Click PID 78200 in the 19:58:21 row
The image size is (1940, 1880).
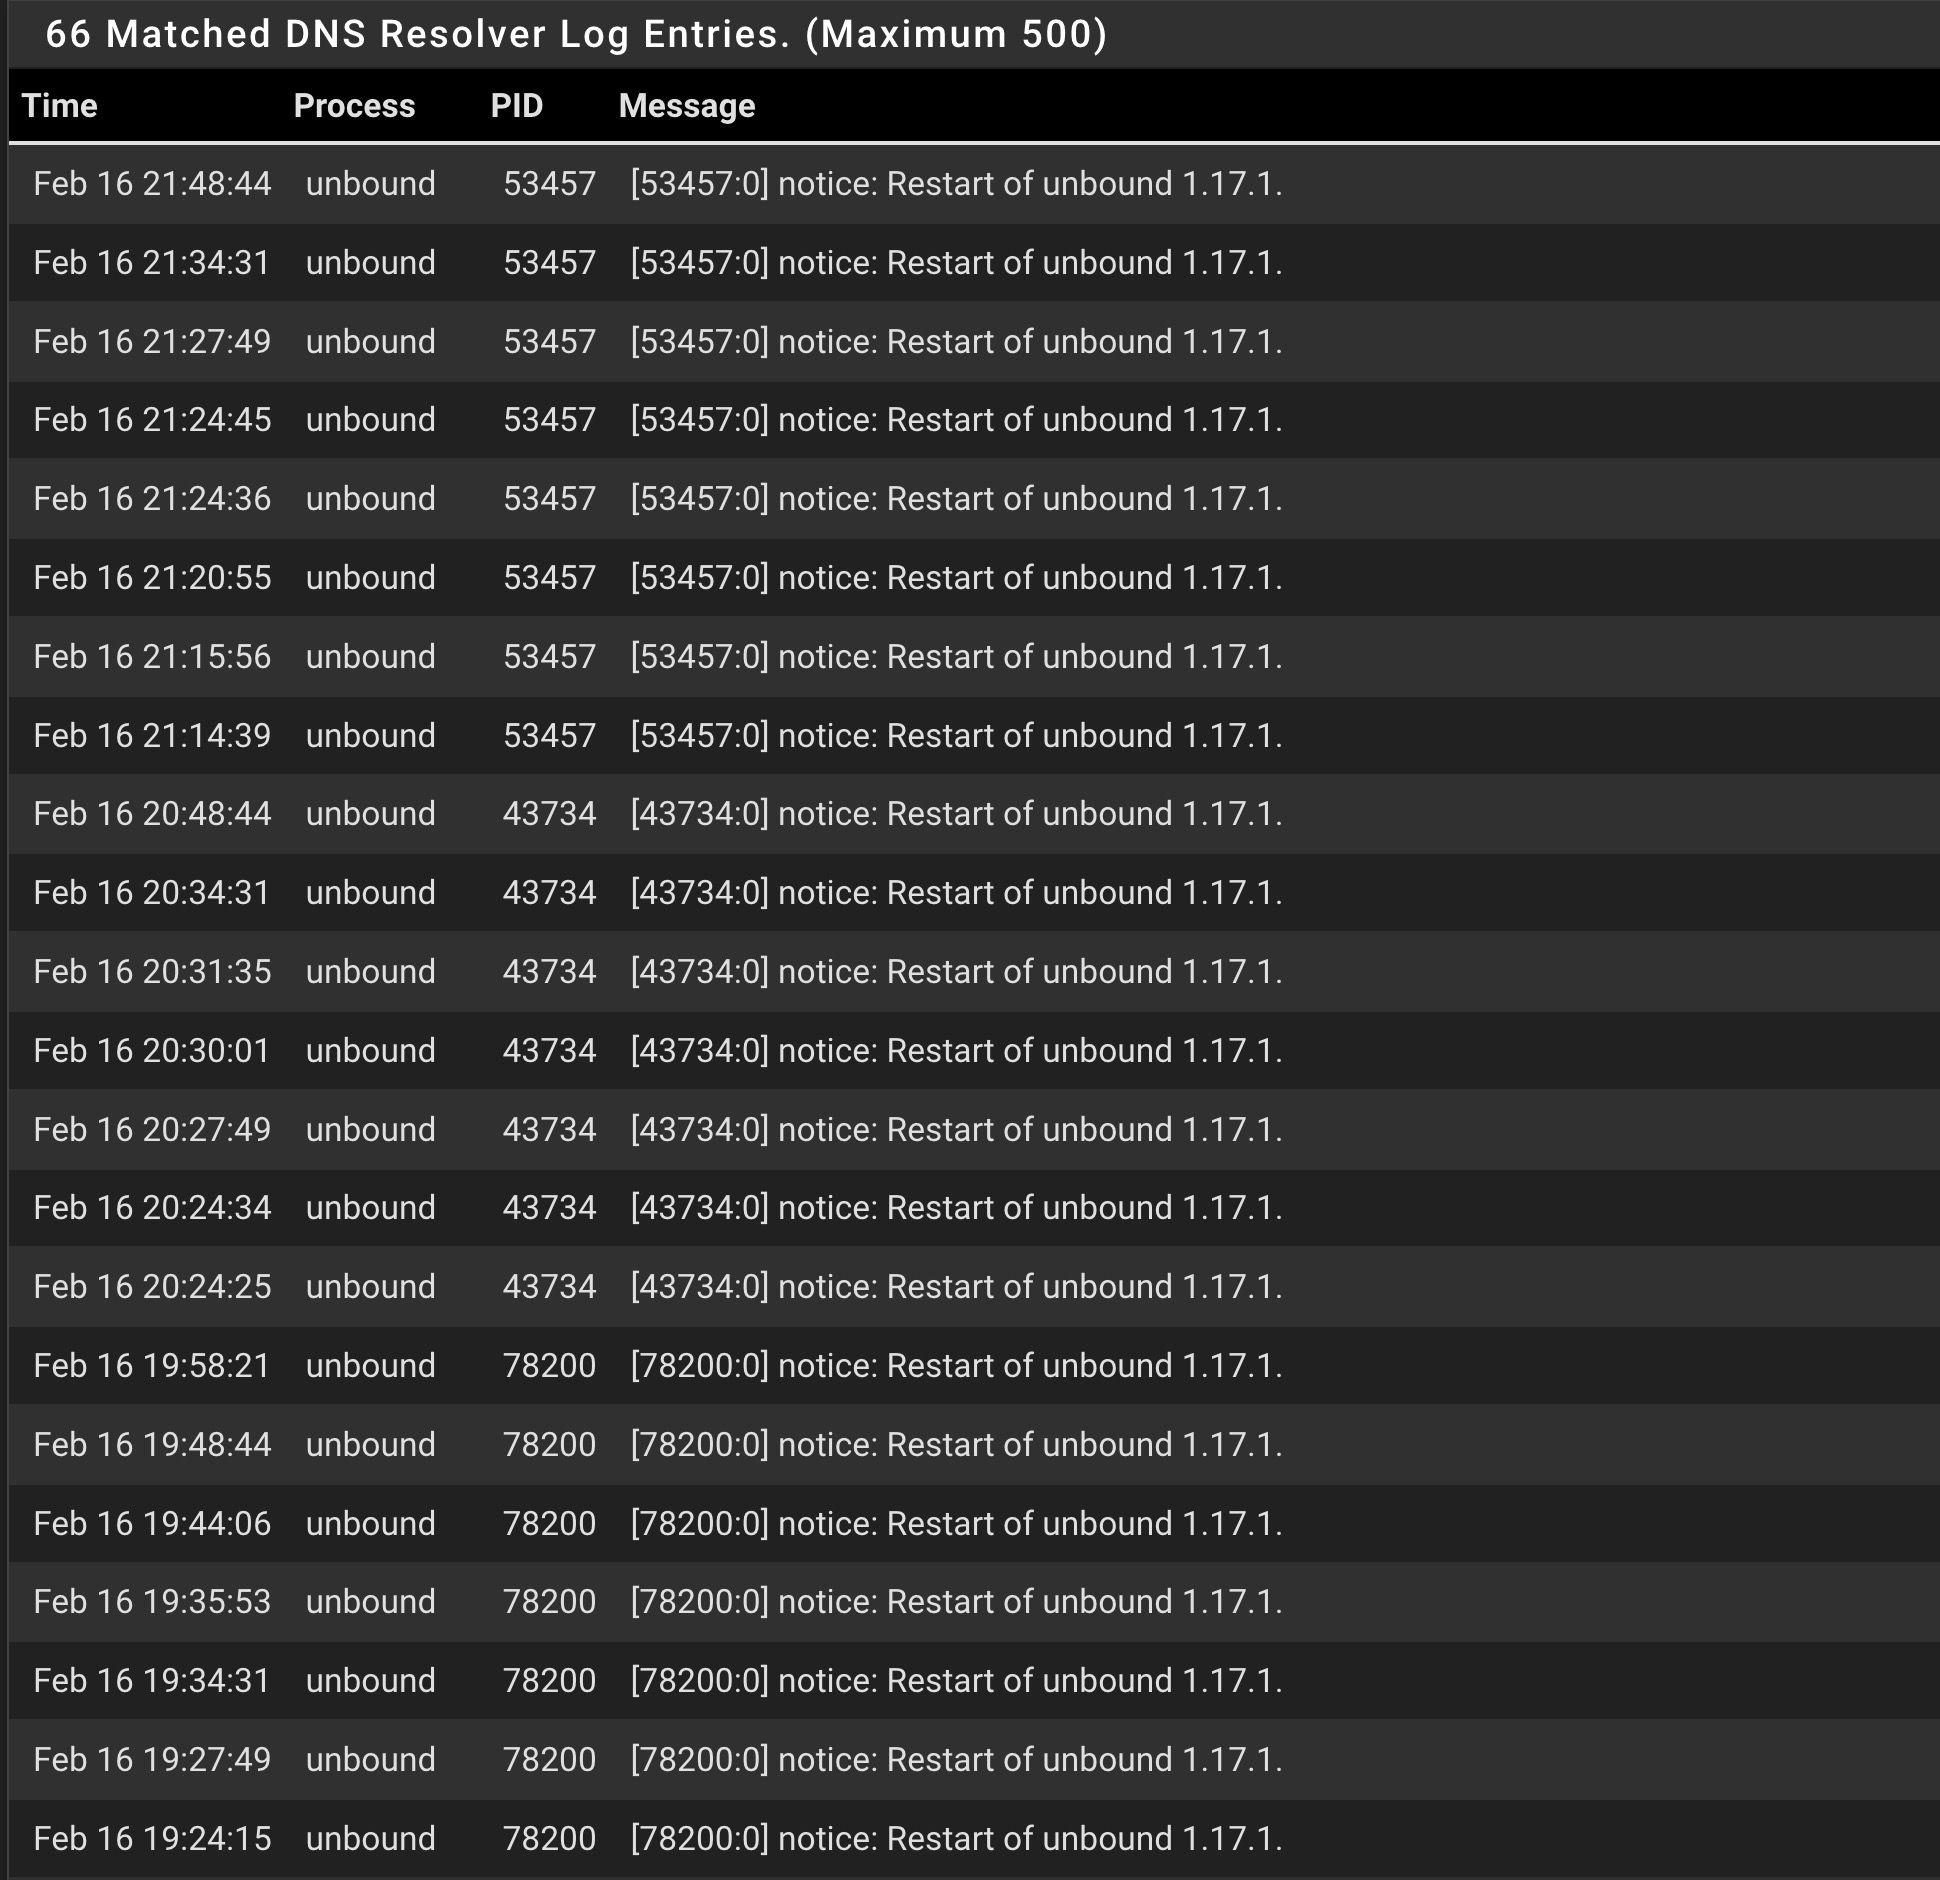pos(549,1366)
